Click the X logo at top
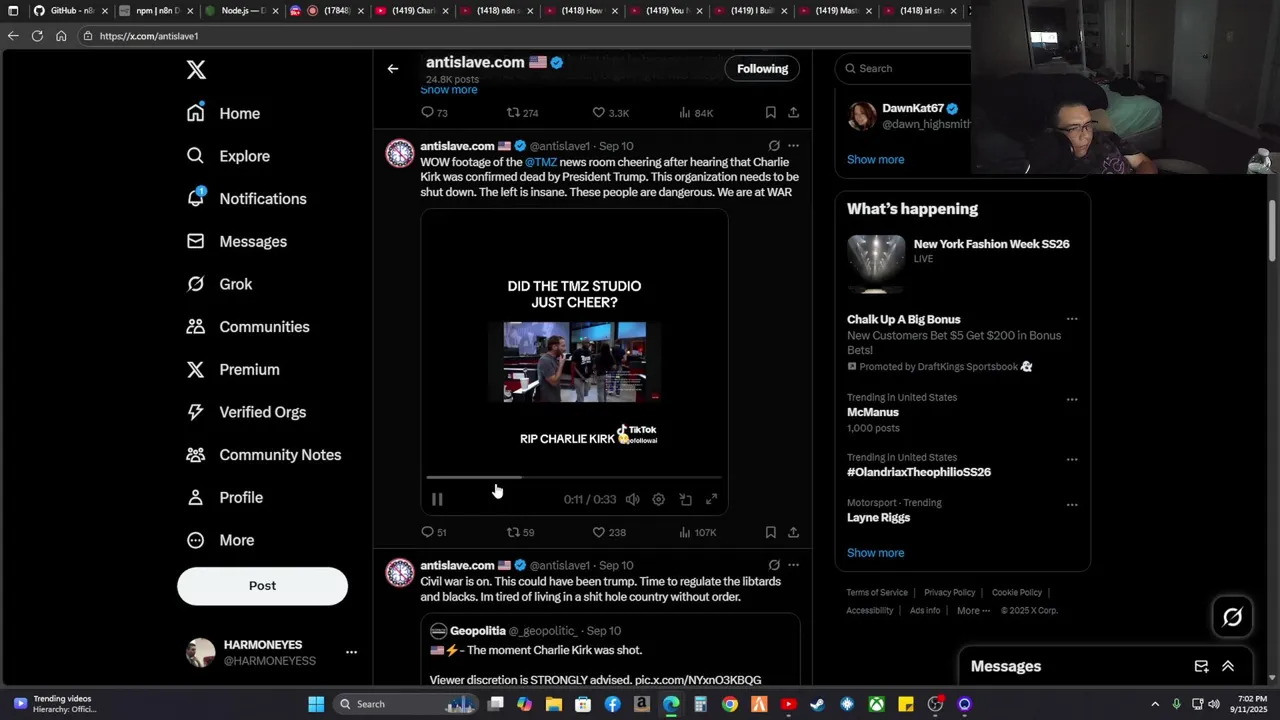Screen dimensions: 1280x720 (196, 70)
